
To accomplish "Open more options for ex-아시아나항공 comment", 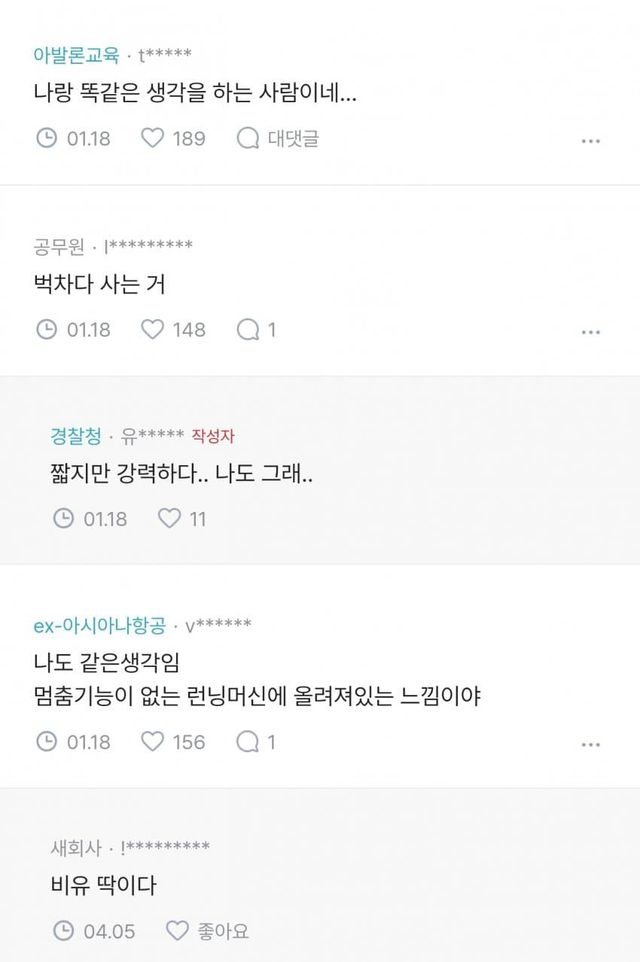I will [x=591, y=744].
